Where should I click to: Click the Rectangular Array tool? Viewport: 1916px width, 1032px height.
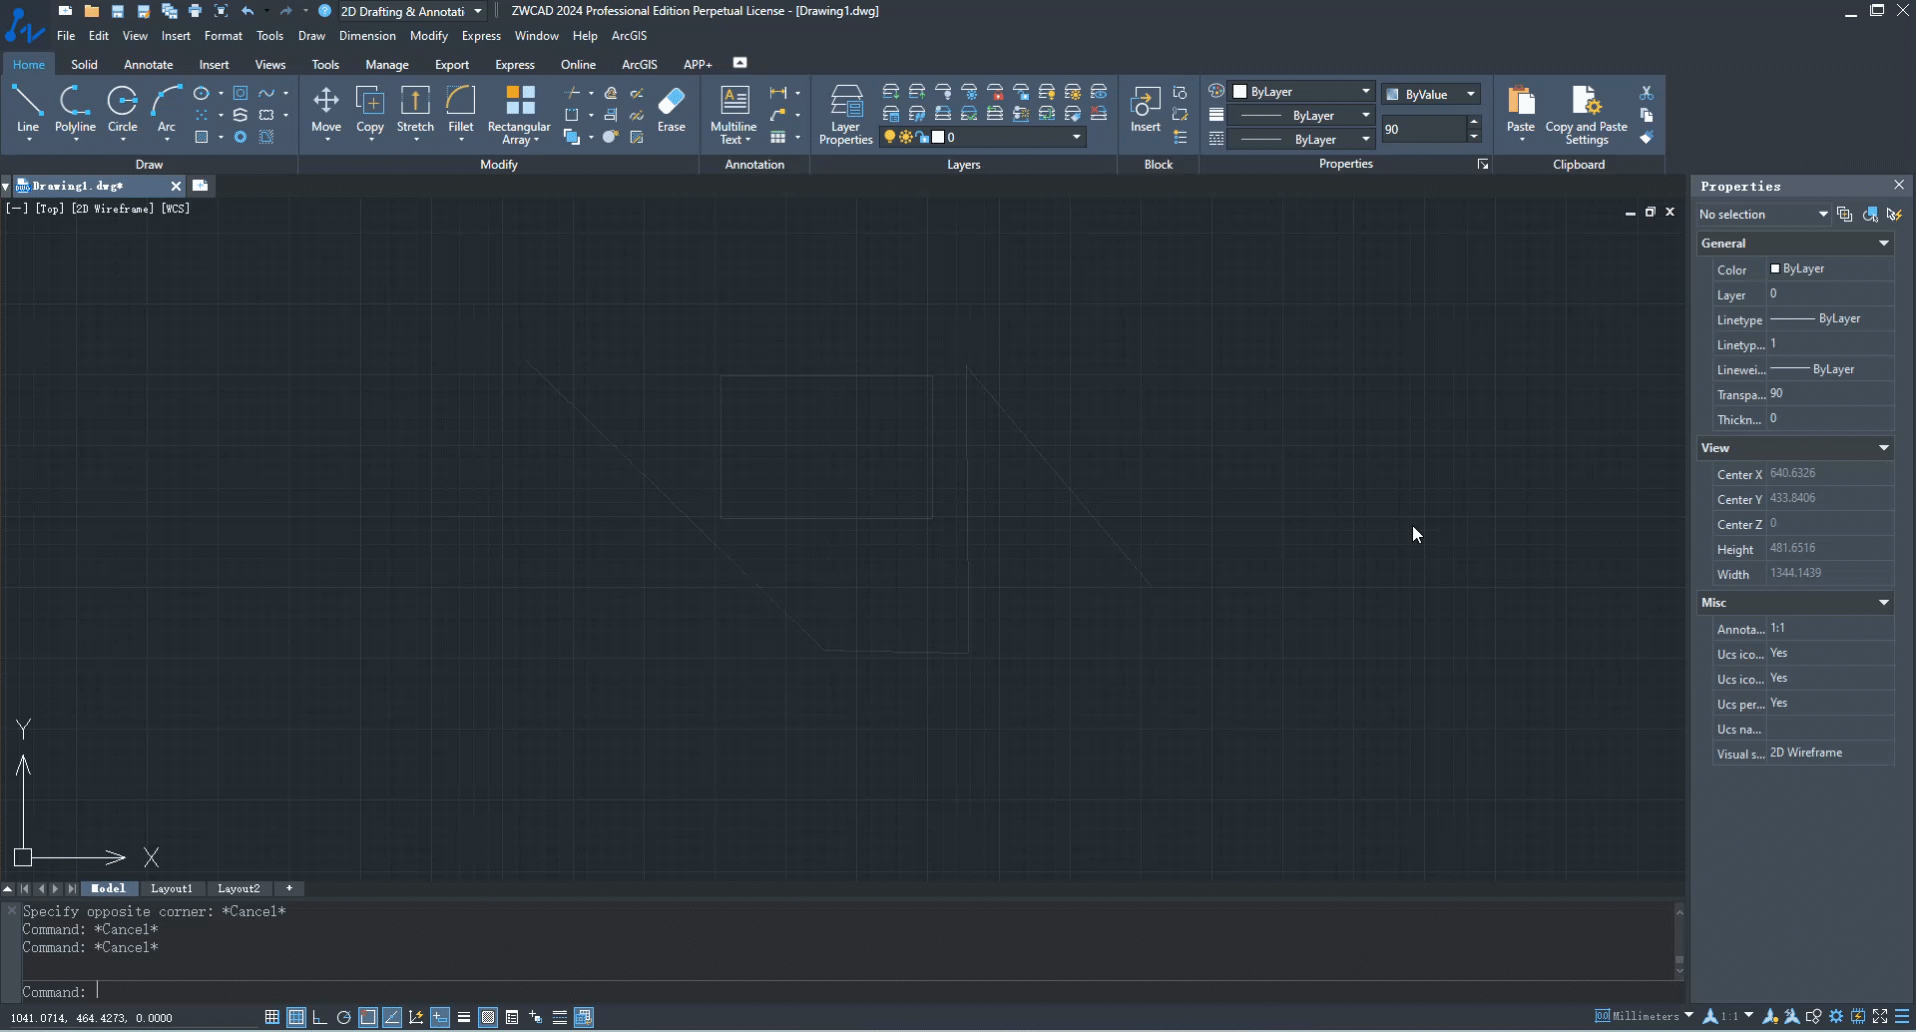(519, 114)
